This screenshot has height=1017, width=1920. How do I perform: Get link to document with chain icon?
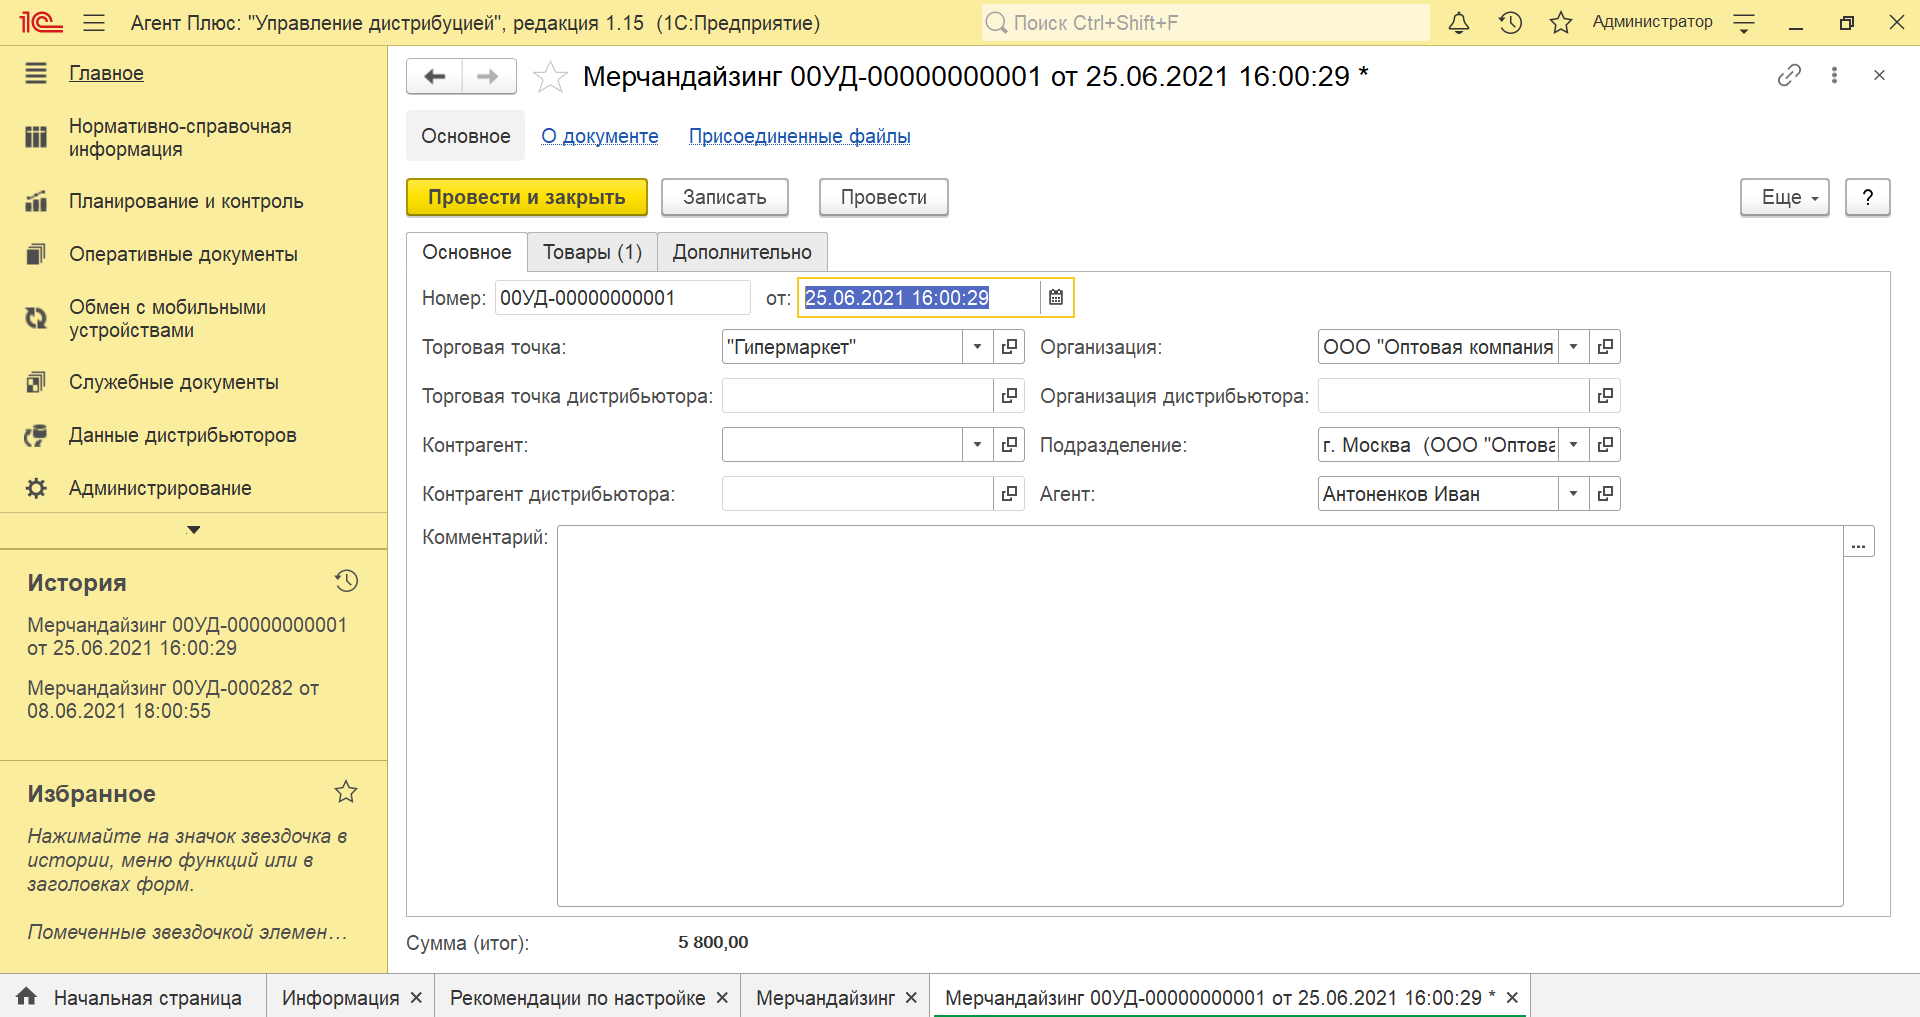pyautogui.click(x=1789, y=75)
